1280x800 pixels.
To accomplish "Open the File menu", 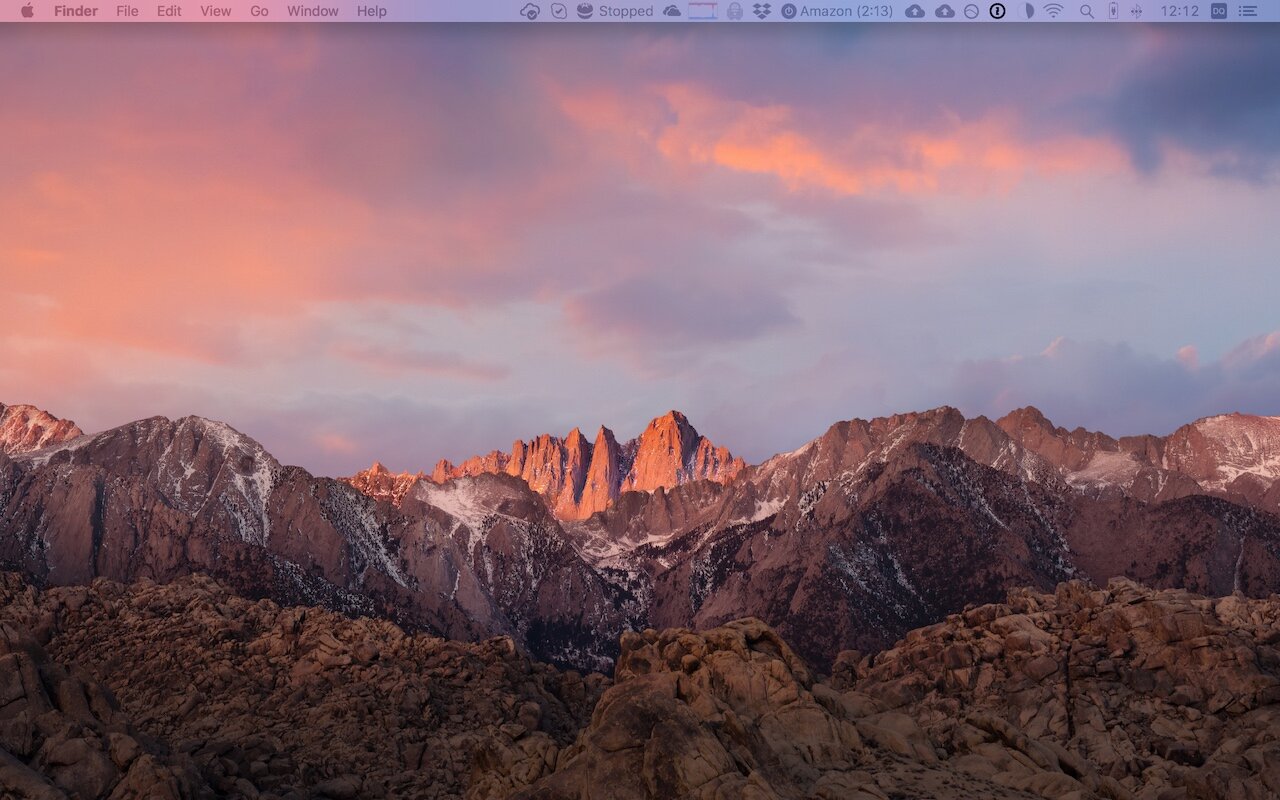I will pyautogui.click(x=127, y=11).
